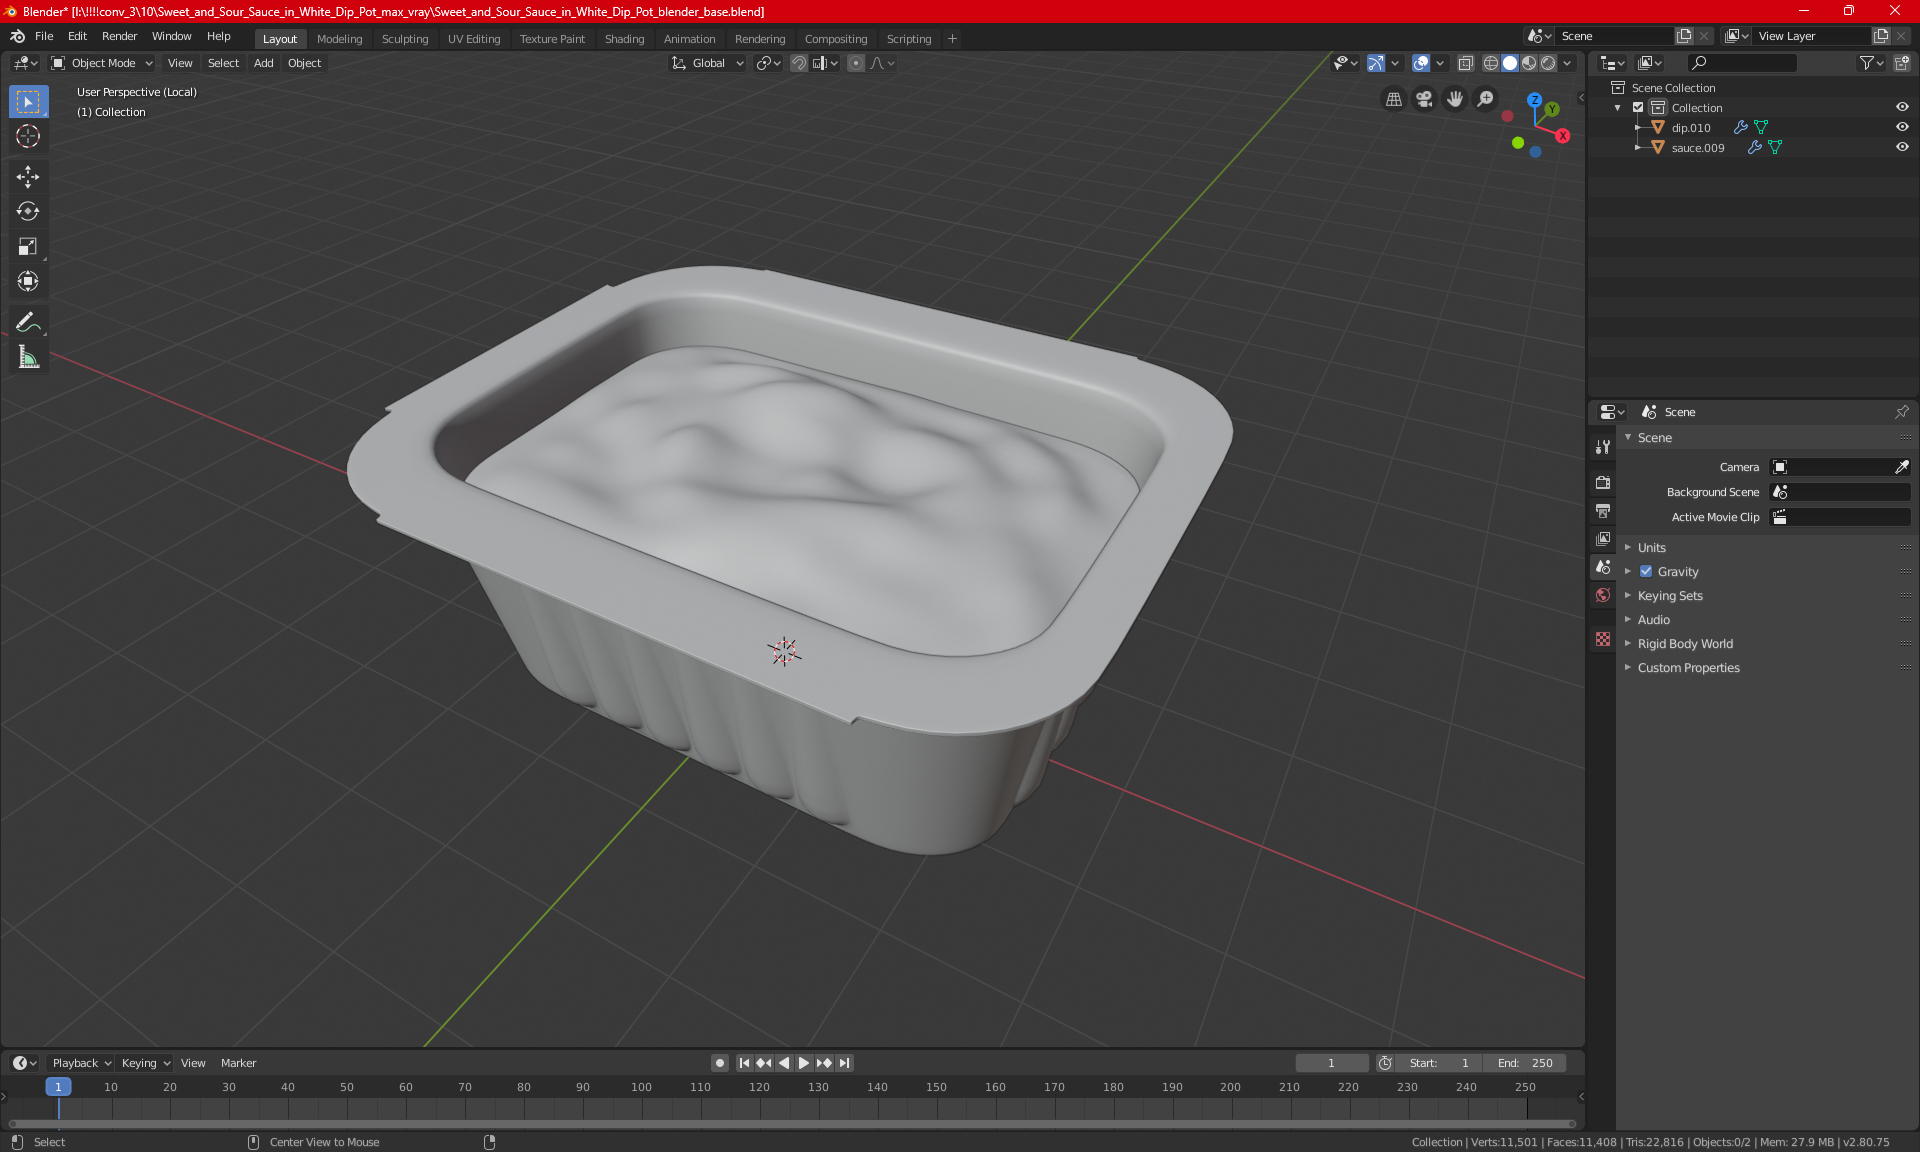
Task: Switch to camera view icon
Action: (1424, 99)
